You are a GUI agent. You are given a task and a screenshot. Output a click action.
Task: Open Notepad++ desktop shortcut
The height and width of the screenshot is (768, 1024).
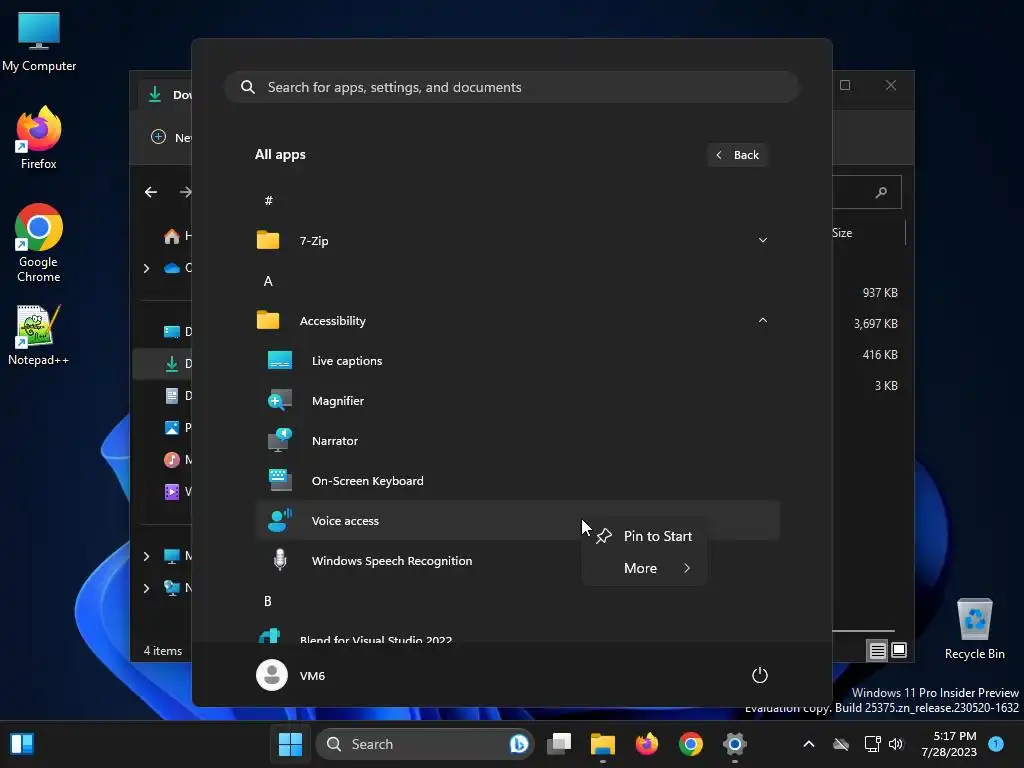(x=39, y=335)
